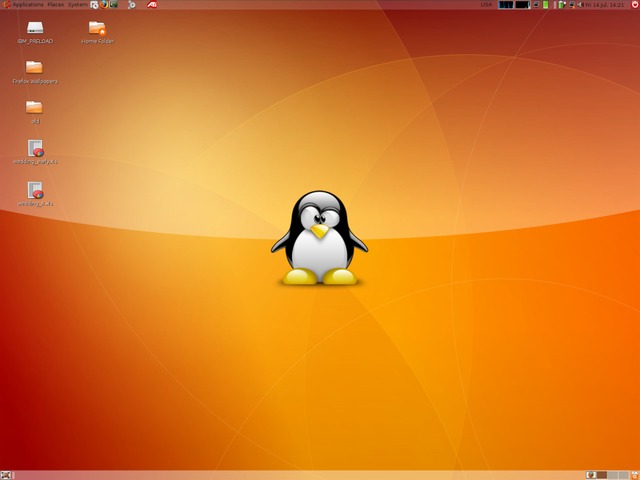640x480 pixels.
Task: Click the date and time clock
Action: click(607, 5)
